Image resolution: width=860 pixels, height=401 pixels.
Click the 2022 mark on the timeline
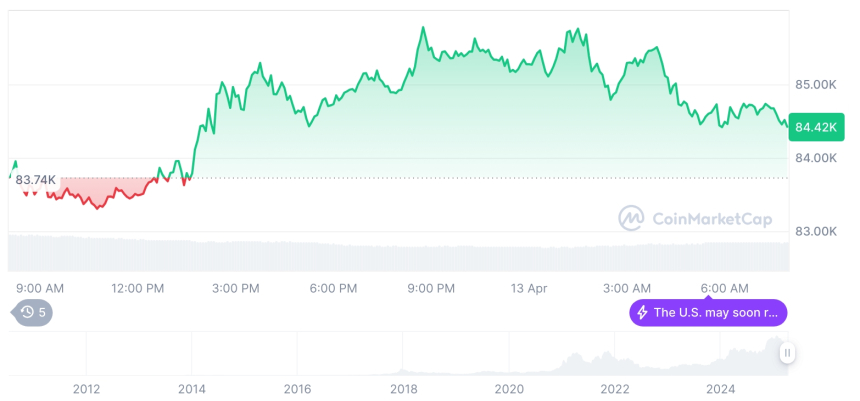point(614,389)
